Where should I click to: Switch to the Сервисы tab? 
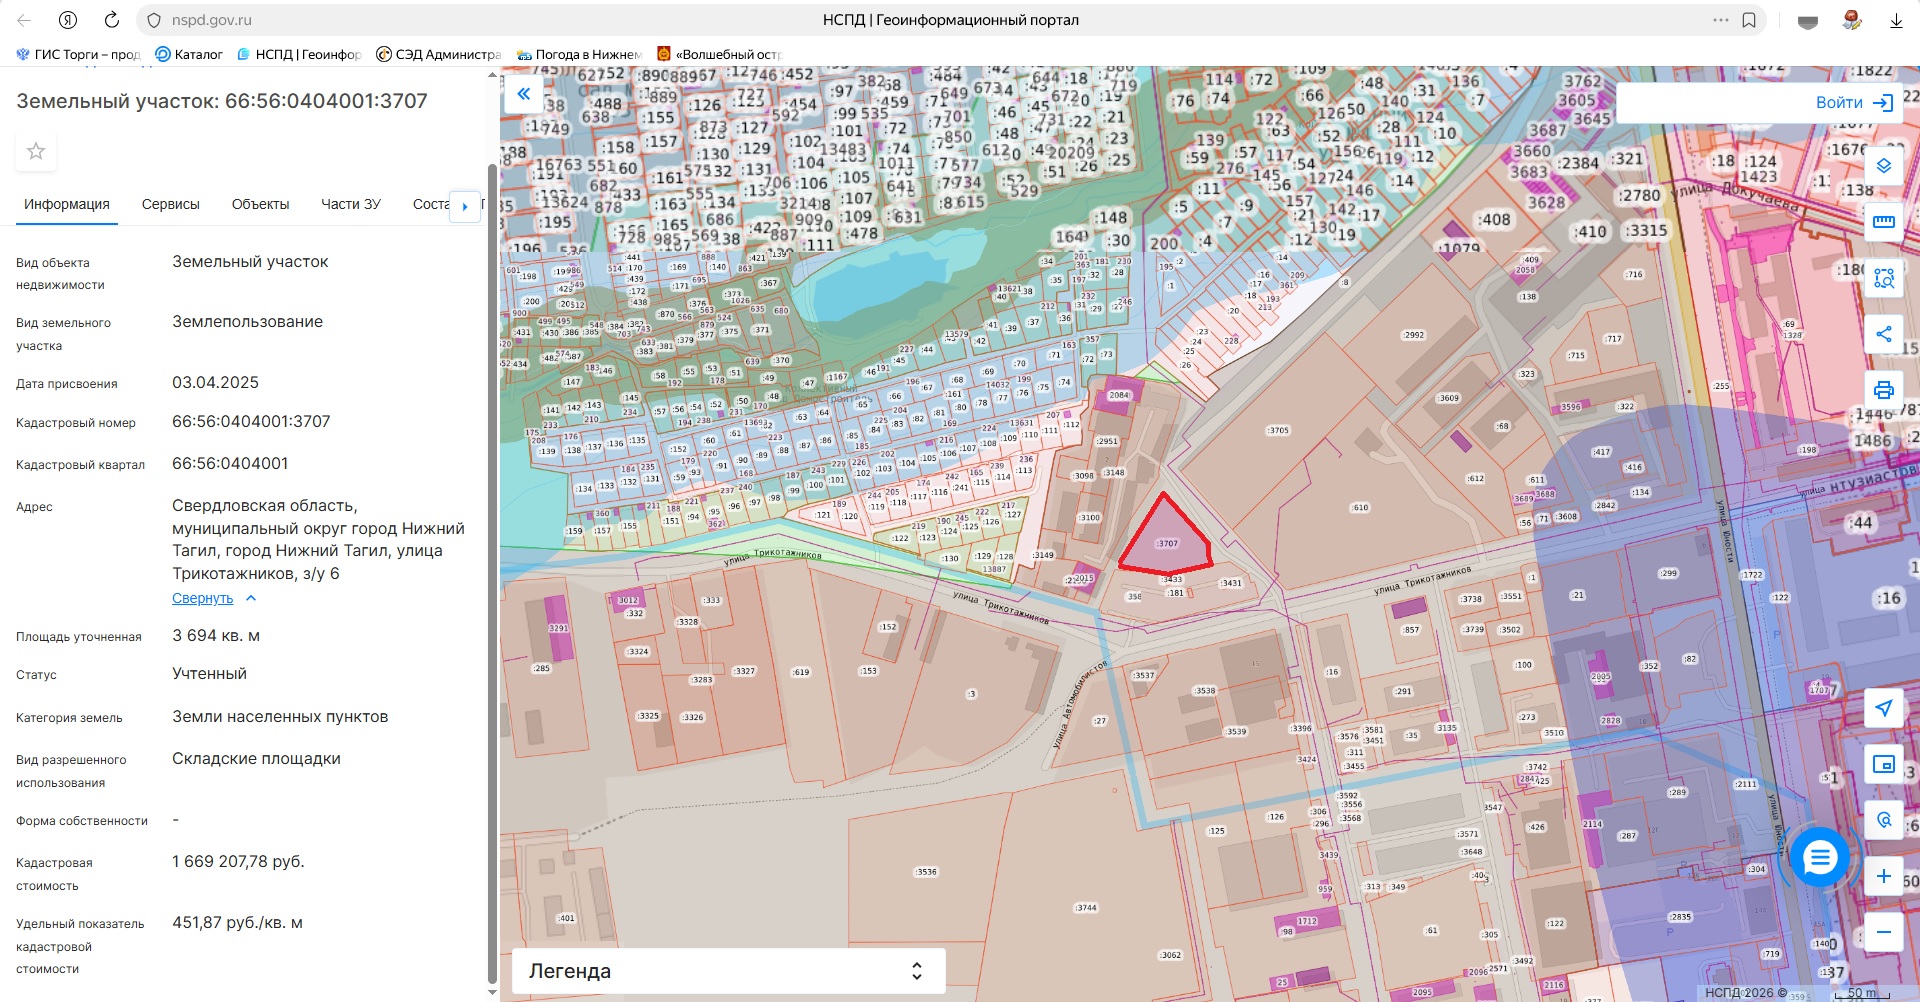pos(171,204)
